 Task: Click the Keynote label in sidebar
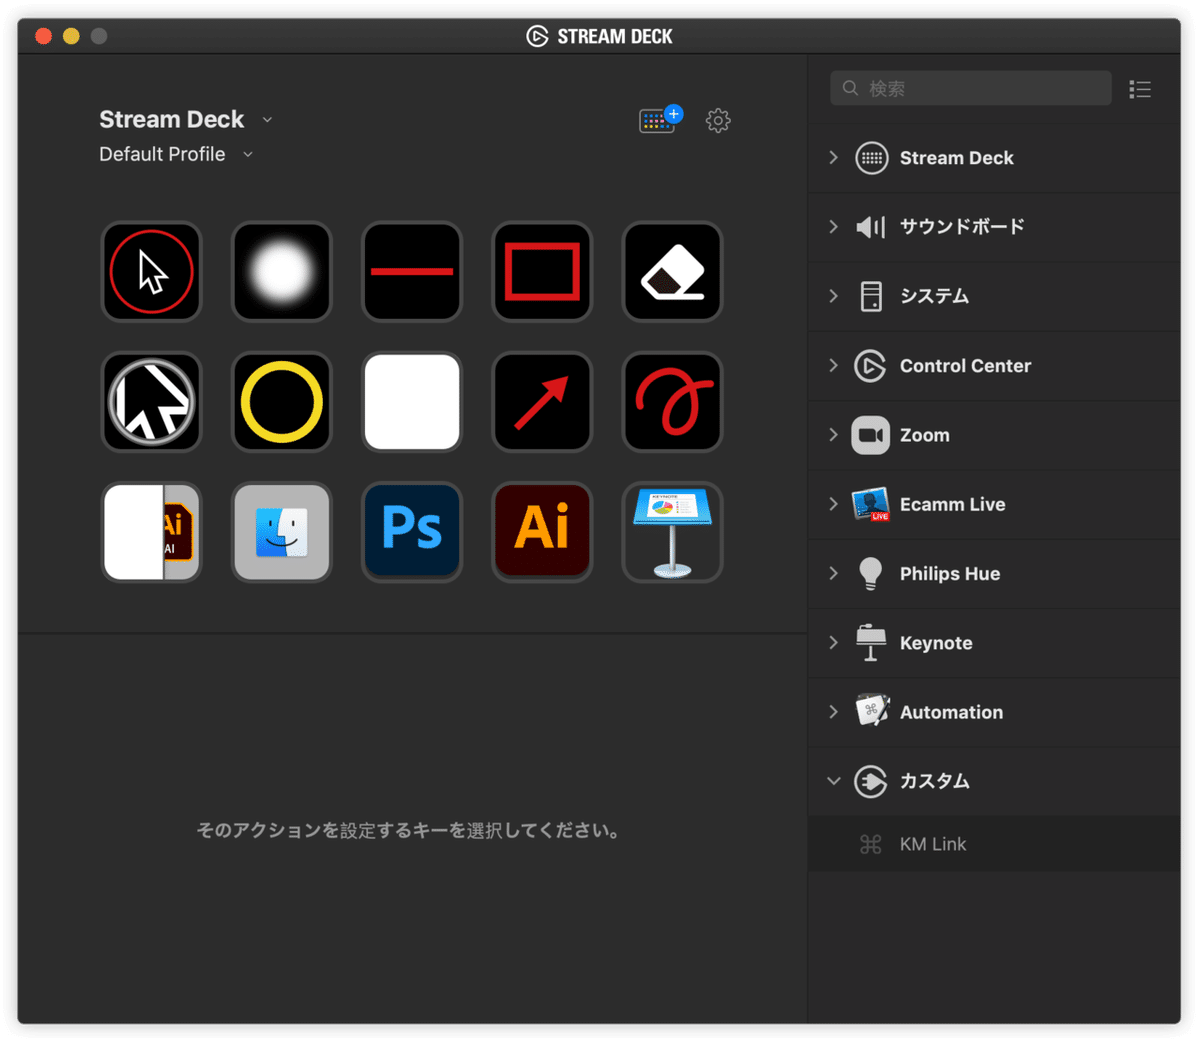coord(936,643)
